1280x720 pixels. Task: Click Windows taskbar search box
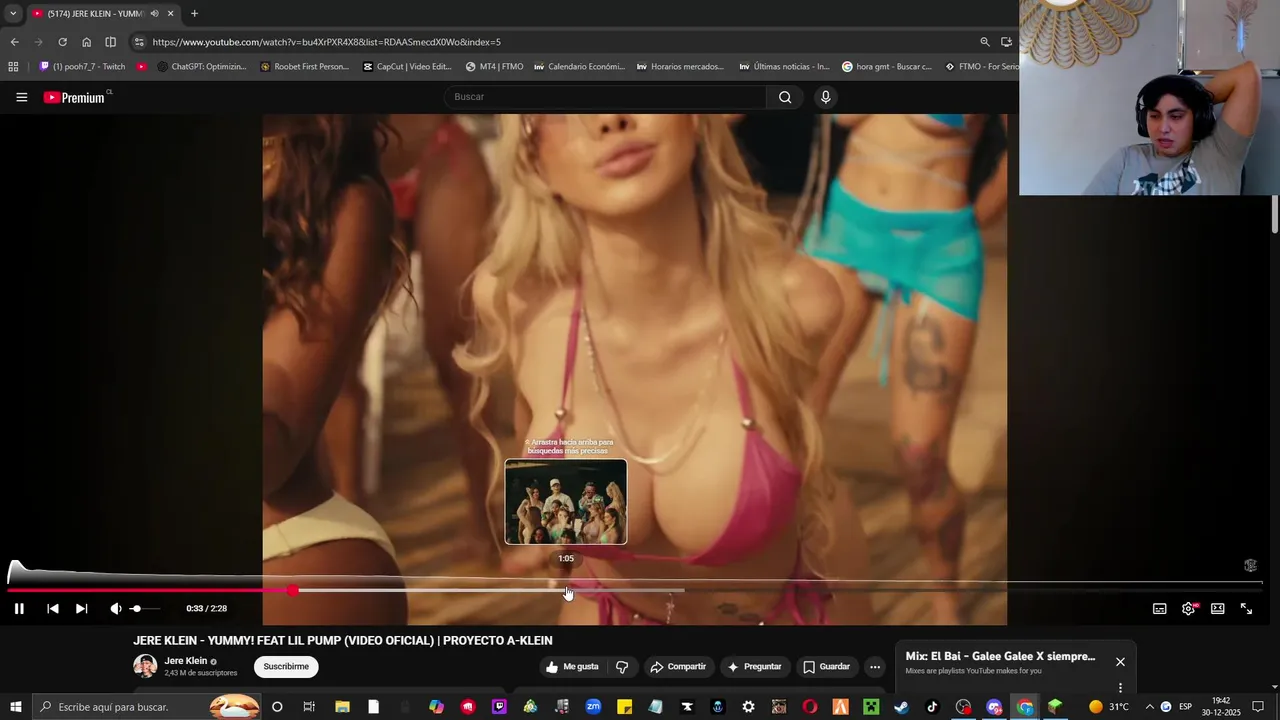[146, 707]
